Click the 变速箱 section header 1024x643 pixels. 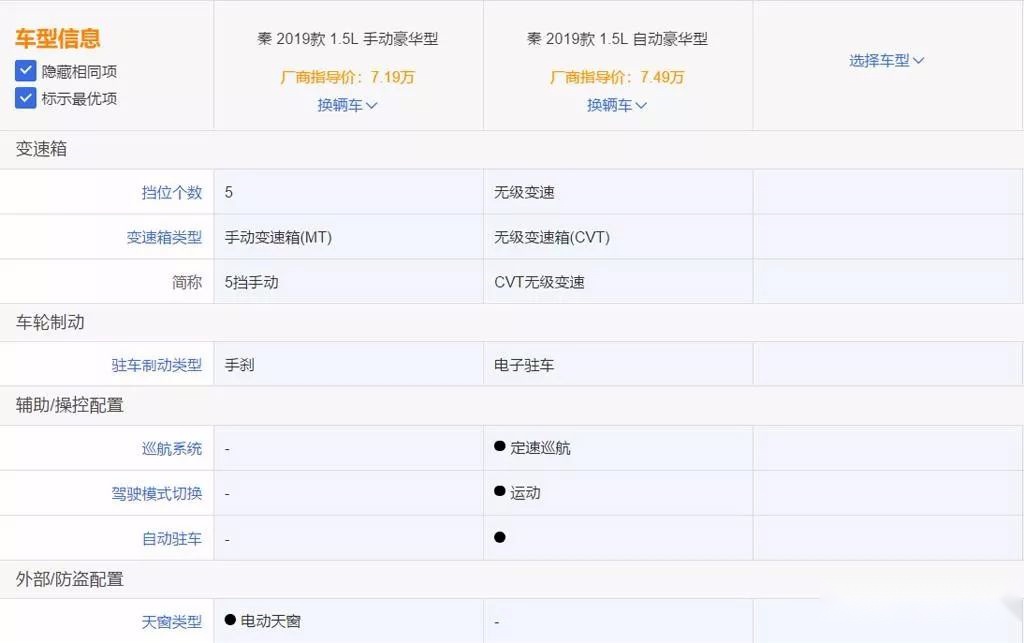(41, 149)
